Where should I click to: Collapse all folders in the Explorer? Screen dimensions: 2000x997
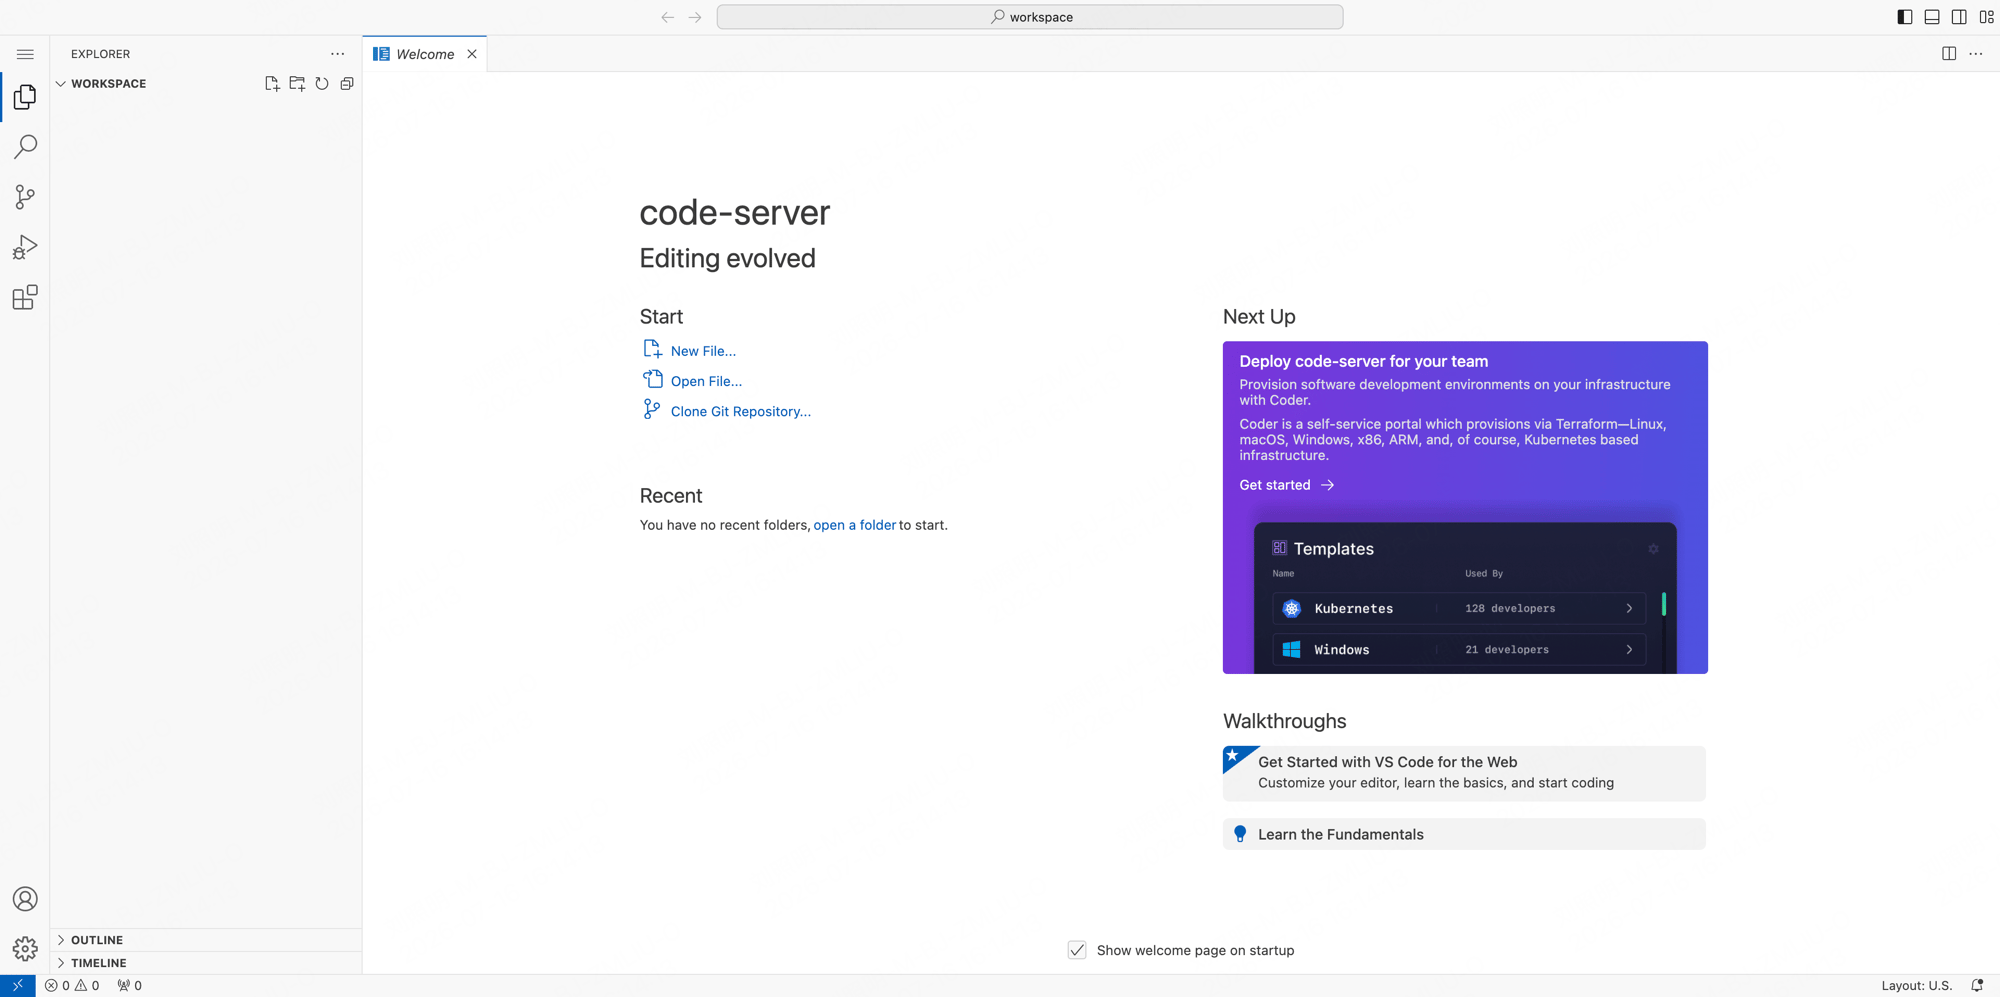coord(347,84)
